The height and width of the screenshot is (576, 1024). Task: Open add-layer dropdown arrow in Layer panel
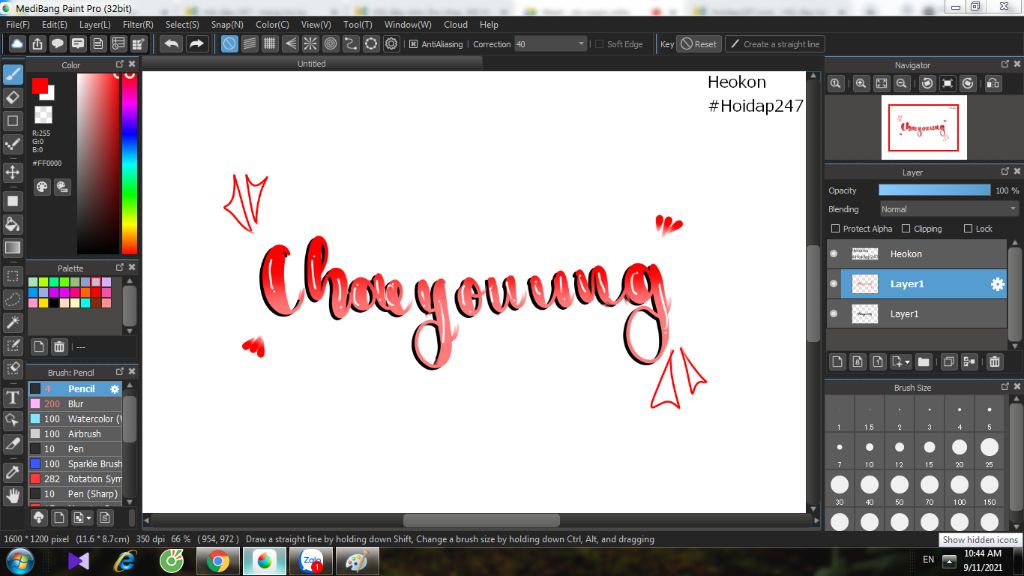[901, 362]
